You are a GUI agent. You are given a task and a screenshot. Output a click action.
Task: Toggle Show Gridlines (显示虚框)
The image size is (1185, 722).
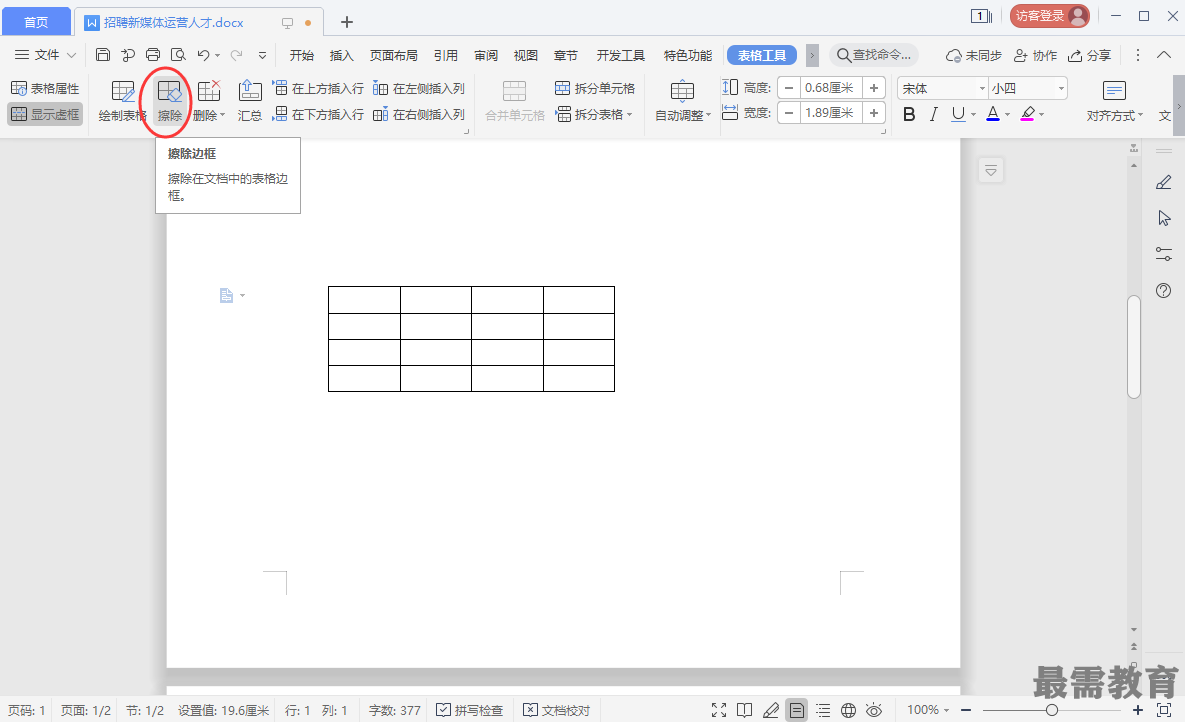(45, 114)
